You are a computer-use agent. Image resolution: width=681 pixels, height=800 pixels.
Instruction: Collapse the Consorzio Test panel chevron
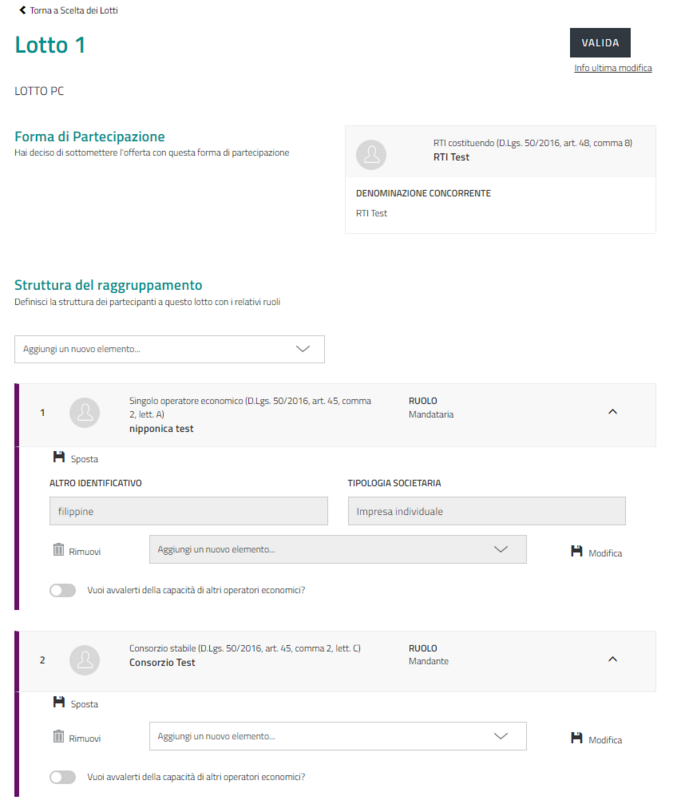point(613,658)
